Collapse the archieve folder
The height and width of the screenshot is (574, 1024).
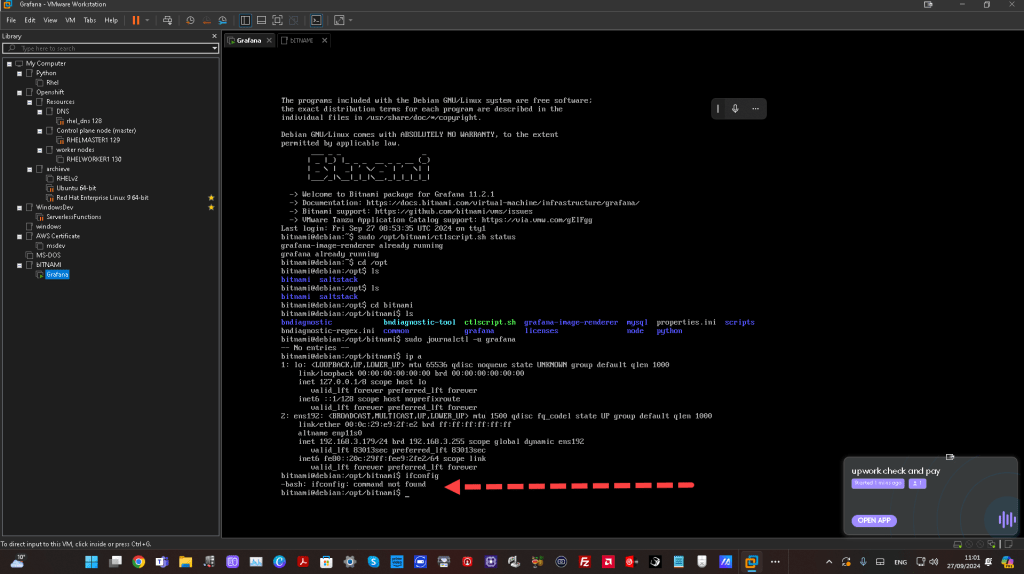[29, 169]
